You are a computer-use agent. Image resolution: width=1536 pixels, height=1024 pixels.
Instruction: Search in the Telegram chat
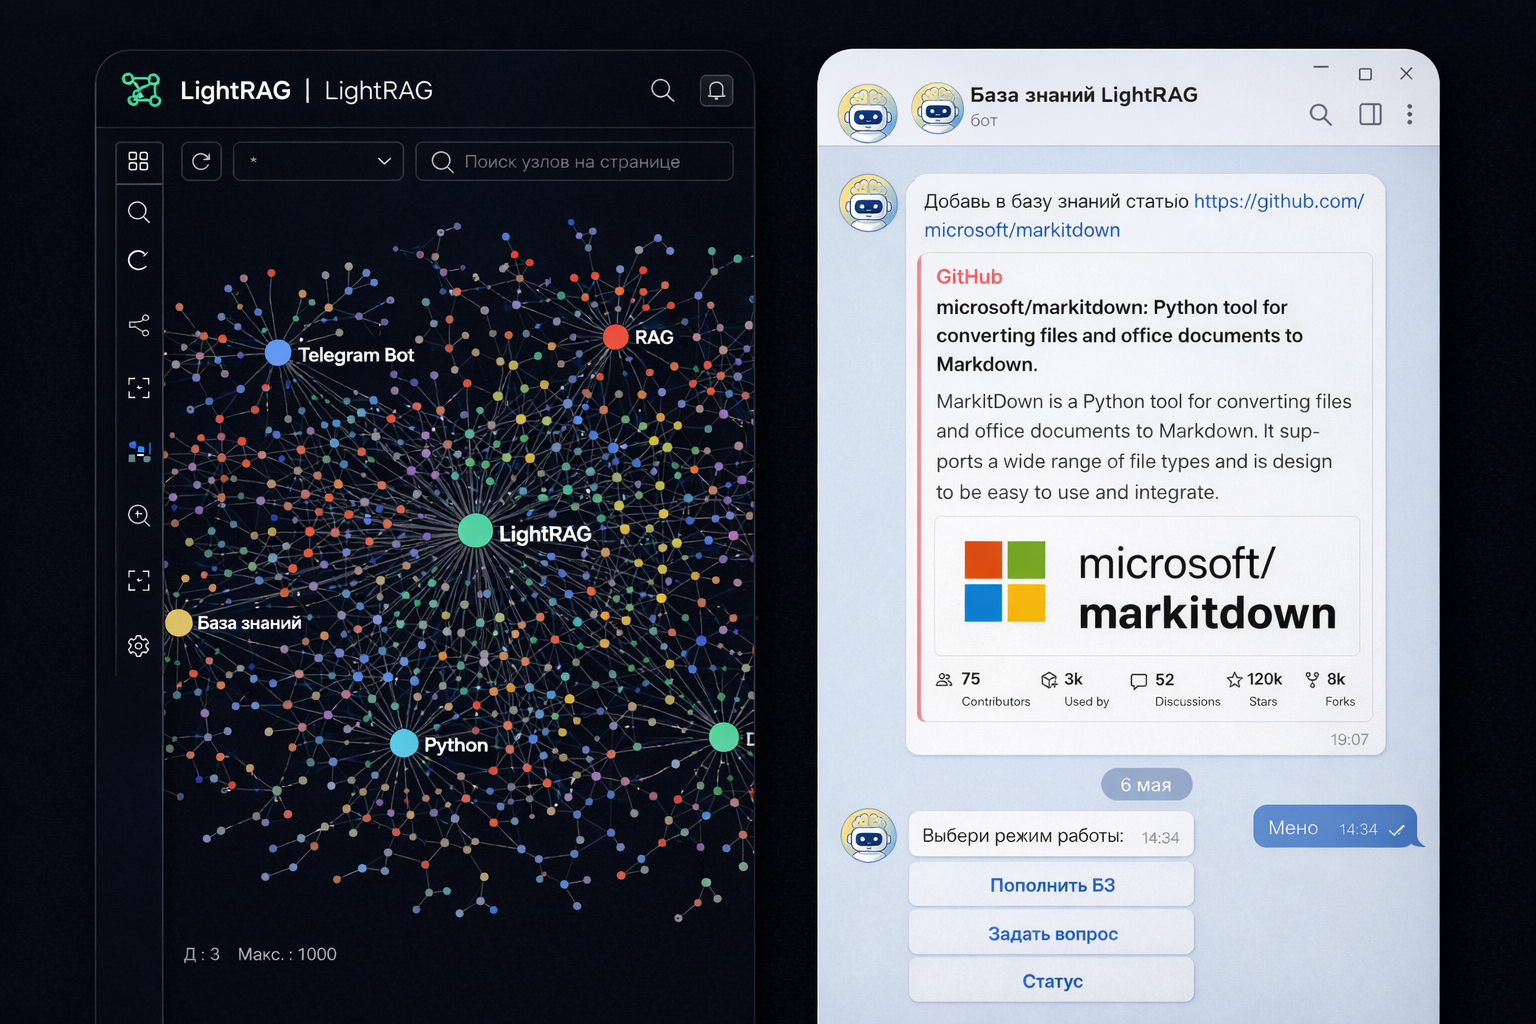coord(1321,115)
